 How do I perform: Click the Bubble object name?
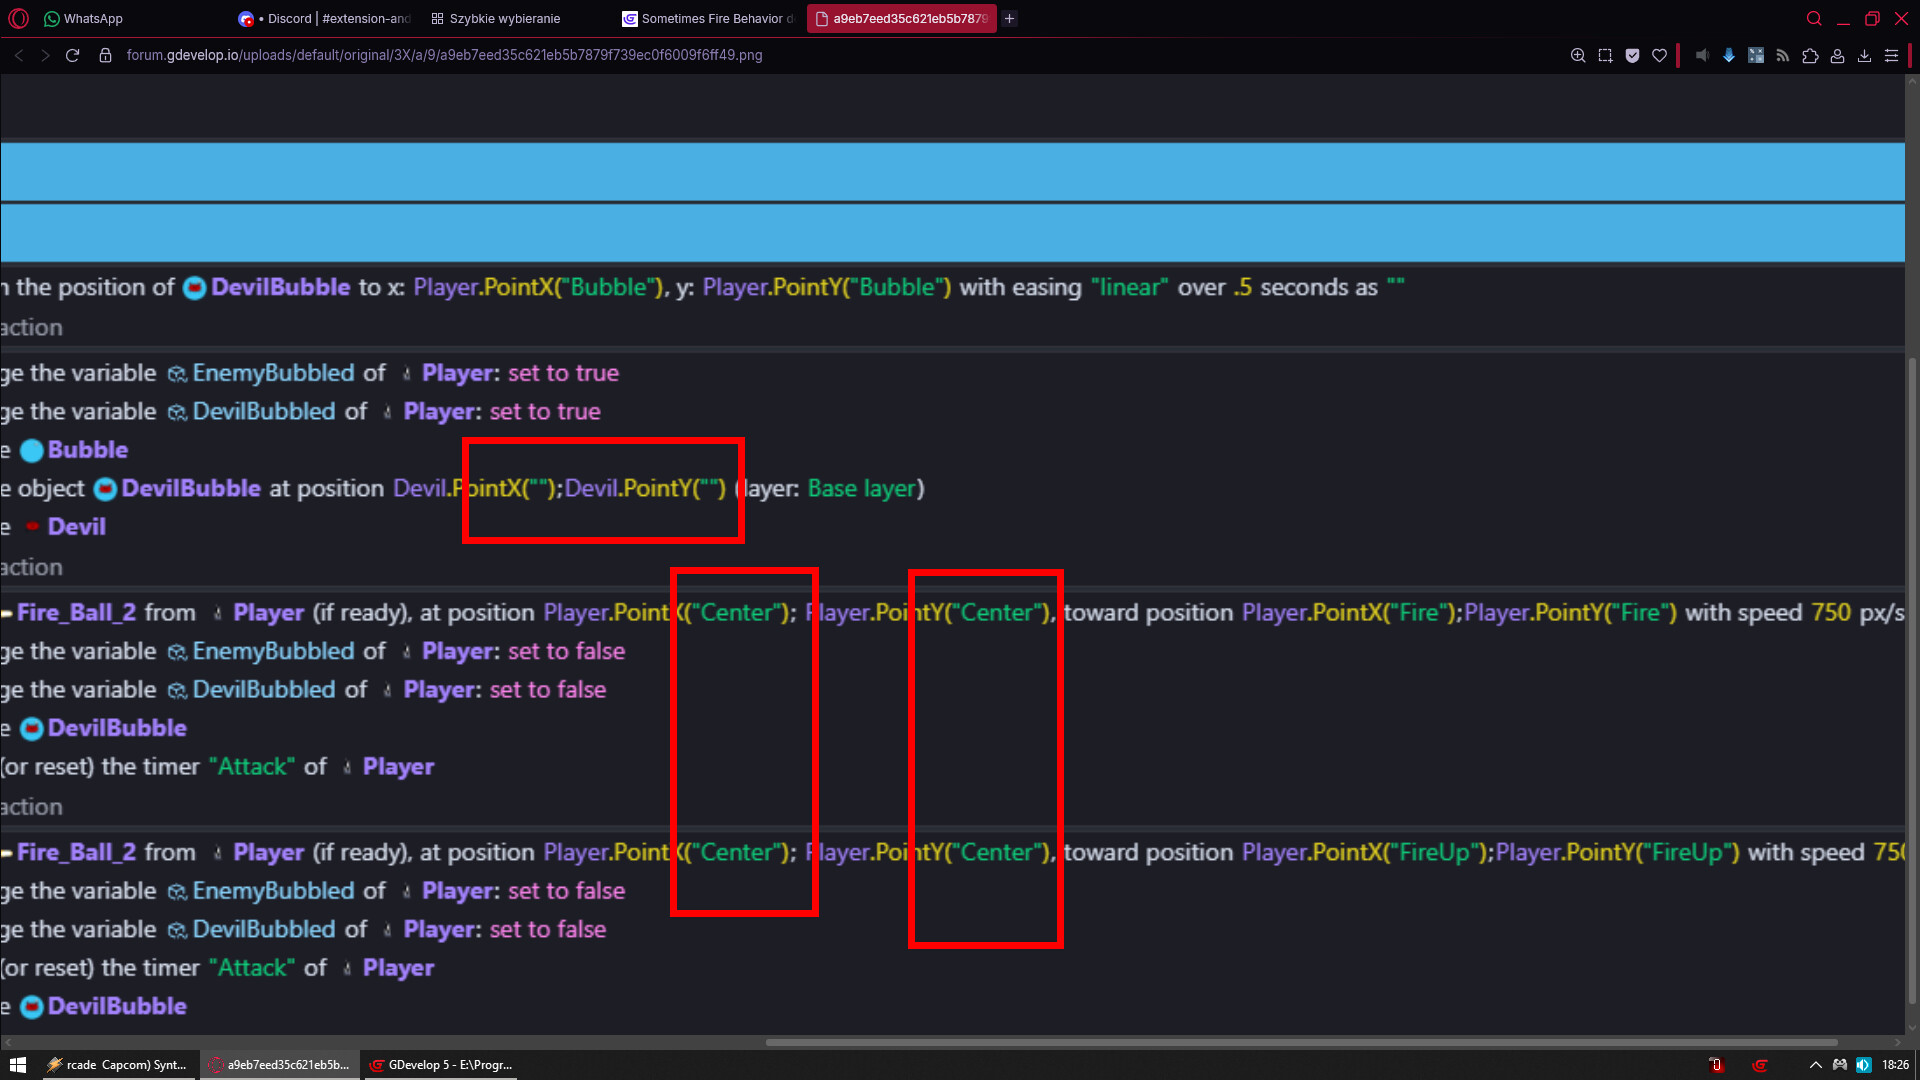pyautogui.click(x=88, y=450)
